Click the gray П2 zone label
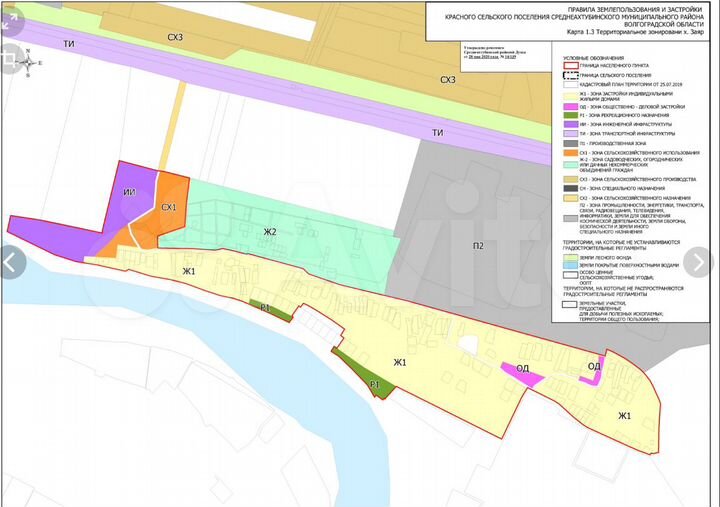720x507 pixels. 478,245
